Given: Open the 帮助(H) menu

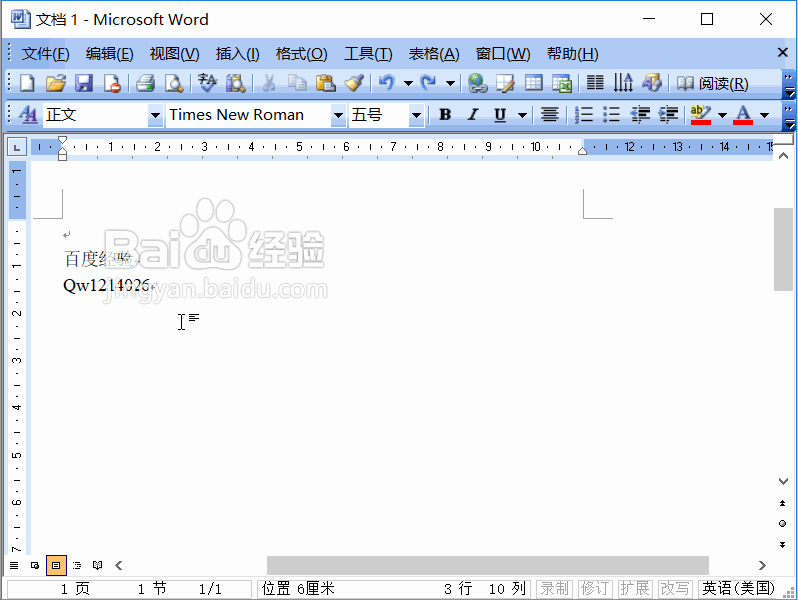Looking at the screenshot, I should pos(573,54).
